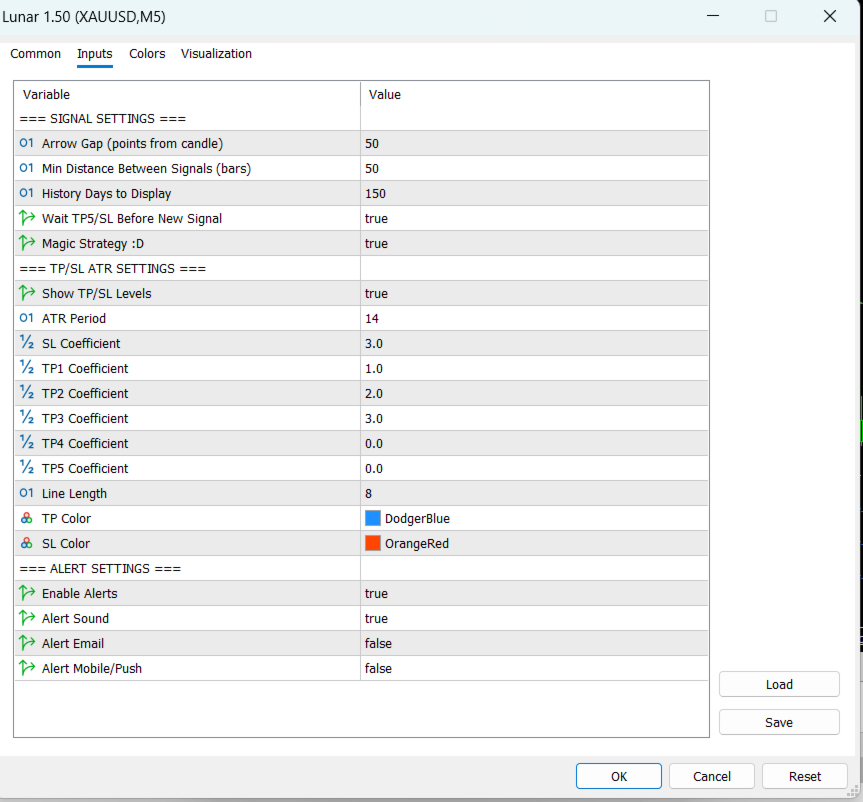Click the Variable column header
Viewport: 863px width, 802px height.
(x=187, y=94)
